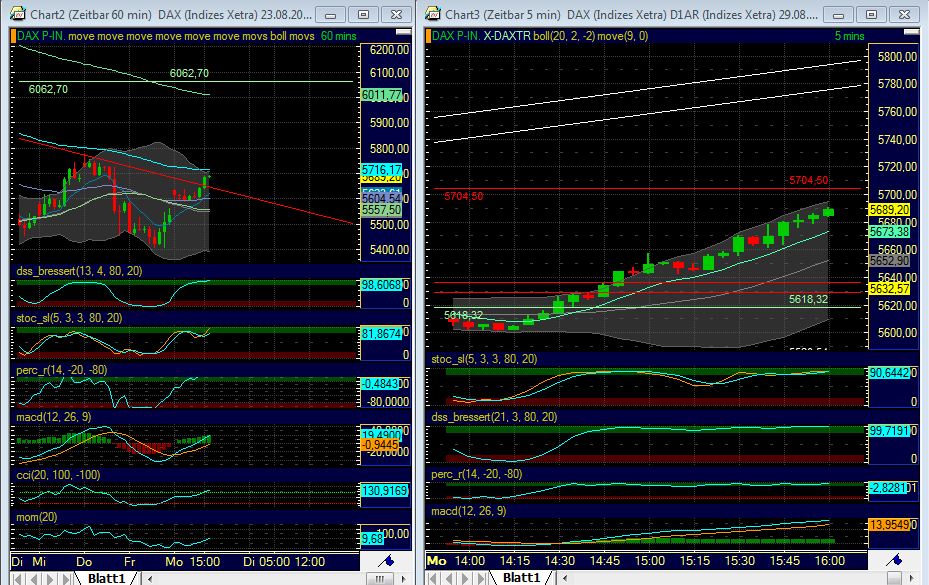The height and width of the screenshot is (585, 929).
Task: Click the Chart3 window title icon
Action: tap(432, 14)
